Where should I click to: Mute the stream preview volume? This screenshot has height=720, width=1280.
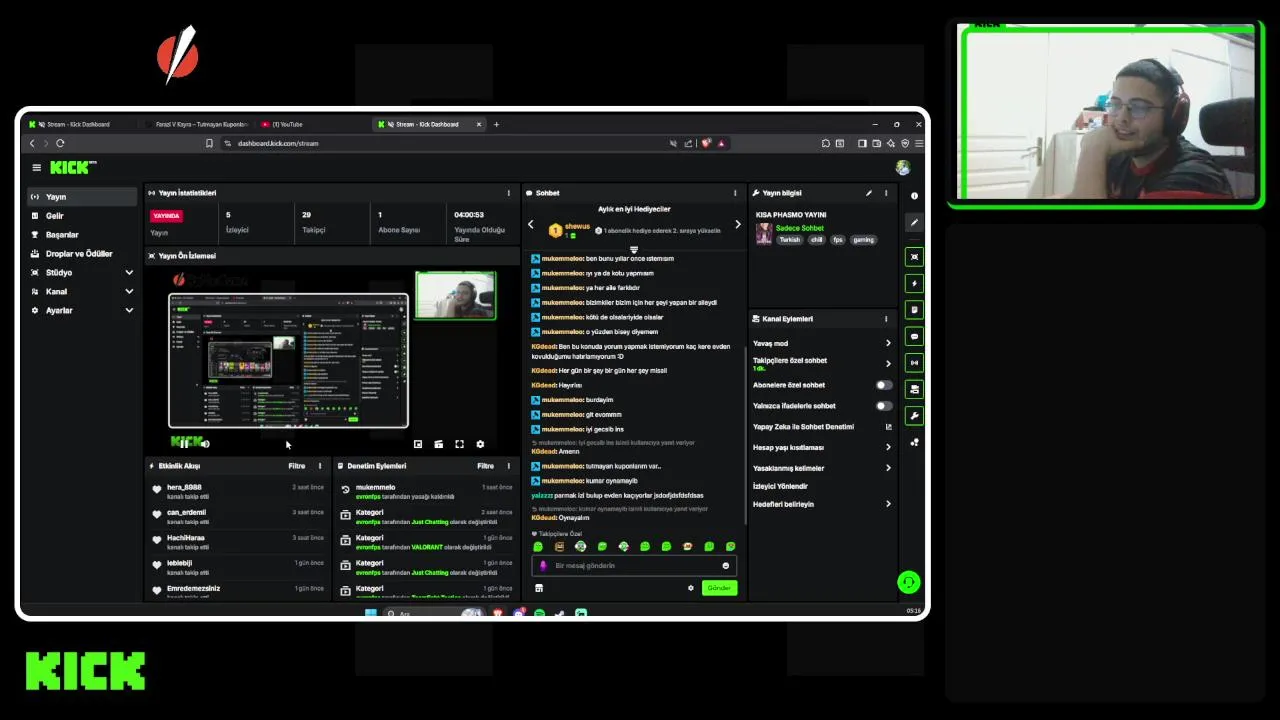[205, 444]
